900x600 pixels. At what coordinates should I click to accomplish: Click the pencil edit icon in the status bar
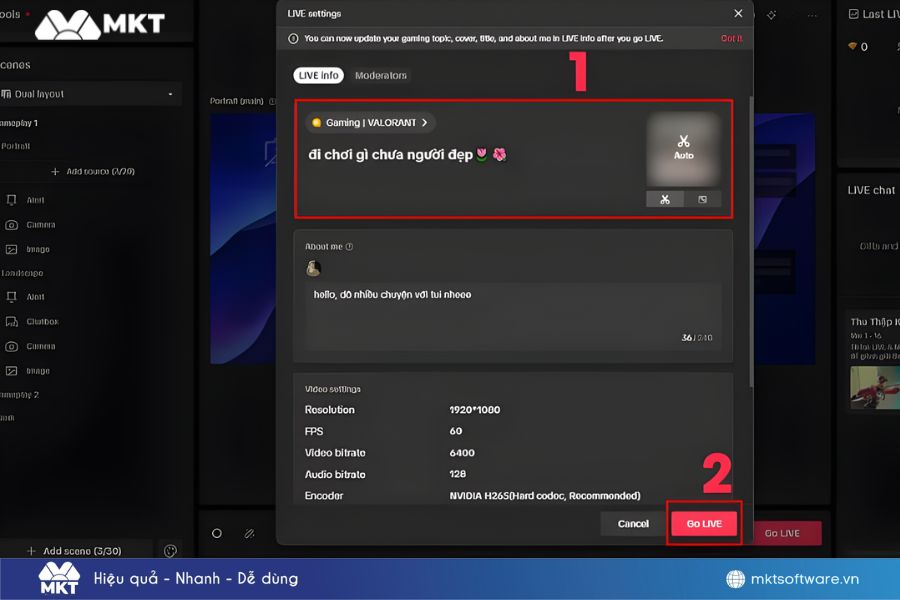[249, 533]
